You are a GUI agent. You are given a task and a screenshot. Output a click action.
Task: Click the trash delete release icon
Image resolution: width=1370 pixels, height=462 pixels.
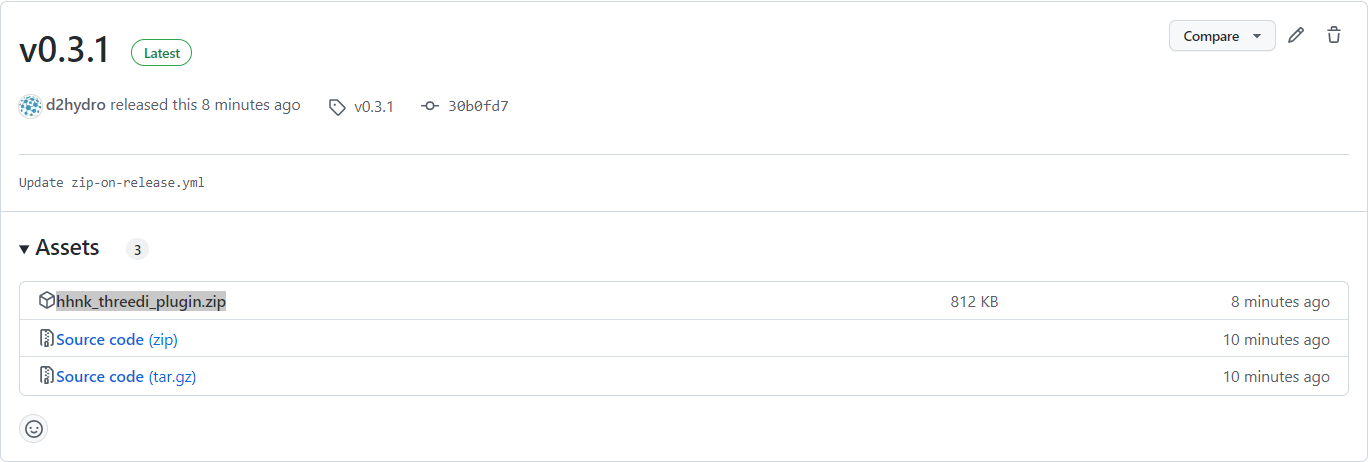1334,36
